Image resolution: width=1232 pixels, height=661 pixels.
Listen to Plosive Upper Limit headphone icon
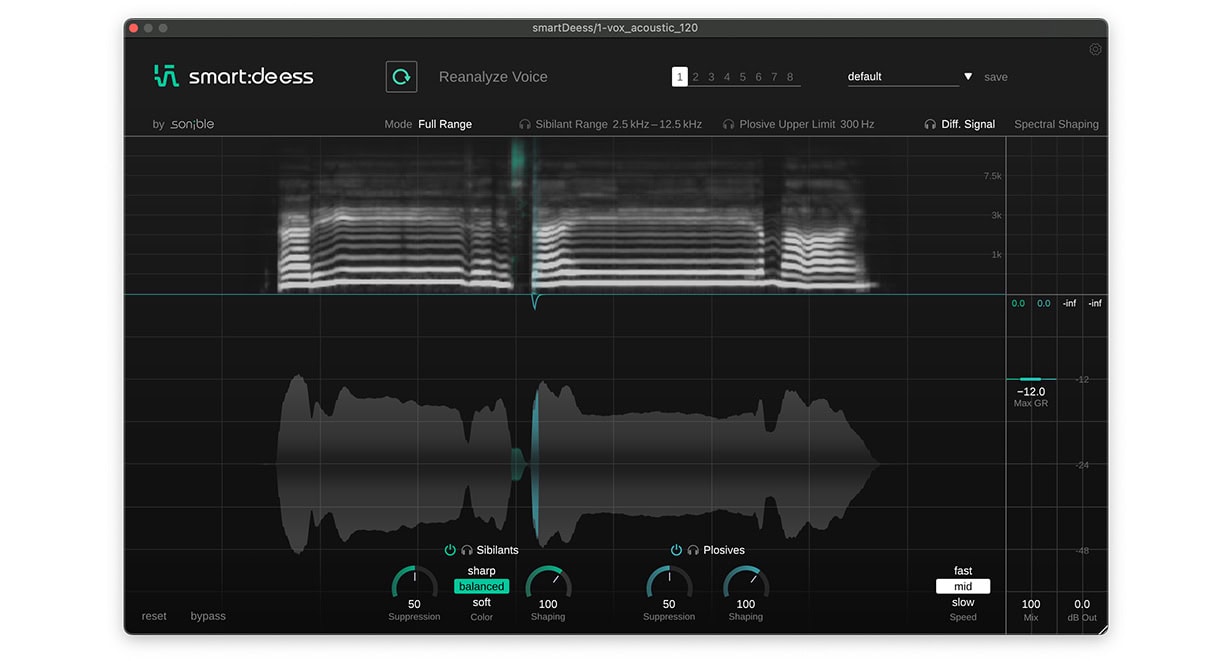coord(728,124)
